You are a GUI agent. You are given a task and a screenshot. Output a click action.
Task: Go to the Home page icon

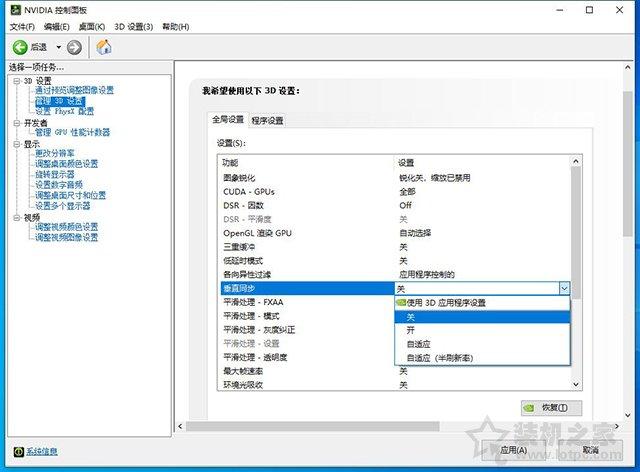click(104, 47)
